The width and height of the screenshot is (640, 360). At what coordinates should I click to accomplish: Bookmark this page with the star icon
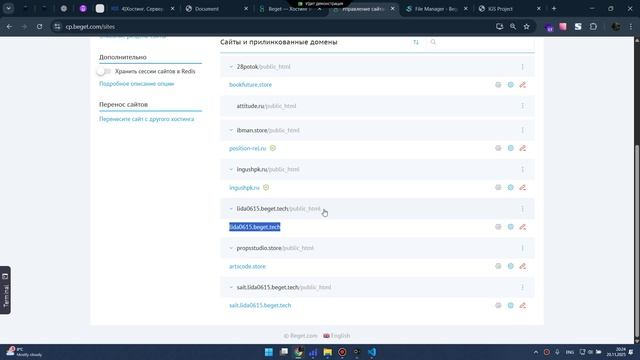click(527, 27)
